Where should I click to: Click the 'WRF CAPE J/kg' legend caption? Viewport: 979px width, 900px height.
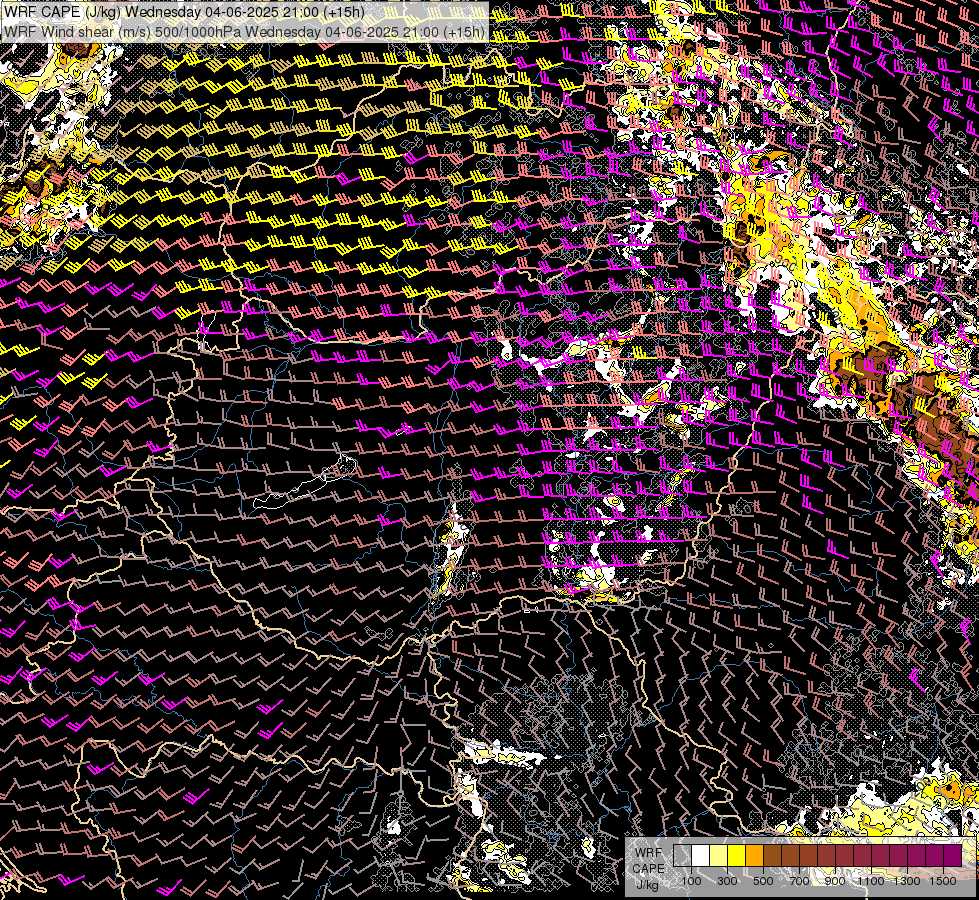click(649, 868)
